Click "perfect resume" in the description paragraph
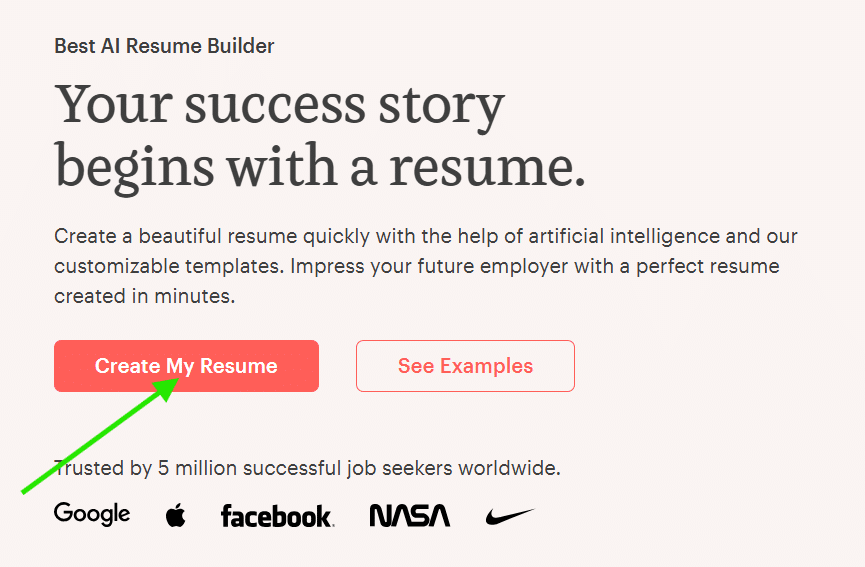This screenshot has height=567, width=865. 708,266
